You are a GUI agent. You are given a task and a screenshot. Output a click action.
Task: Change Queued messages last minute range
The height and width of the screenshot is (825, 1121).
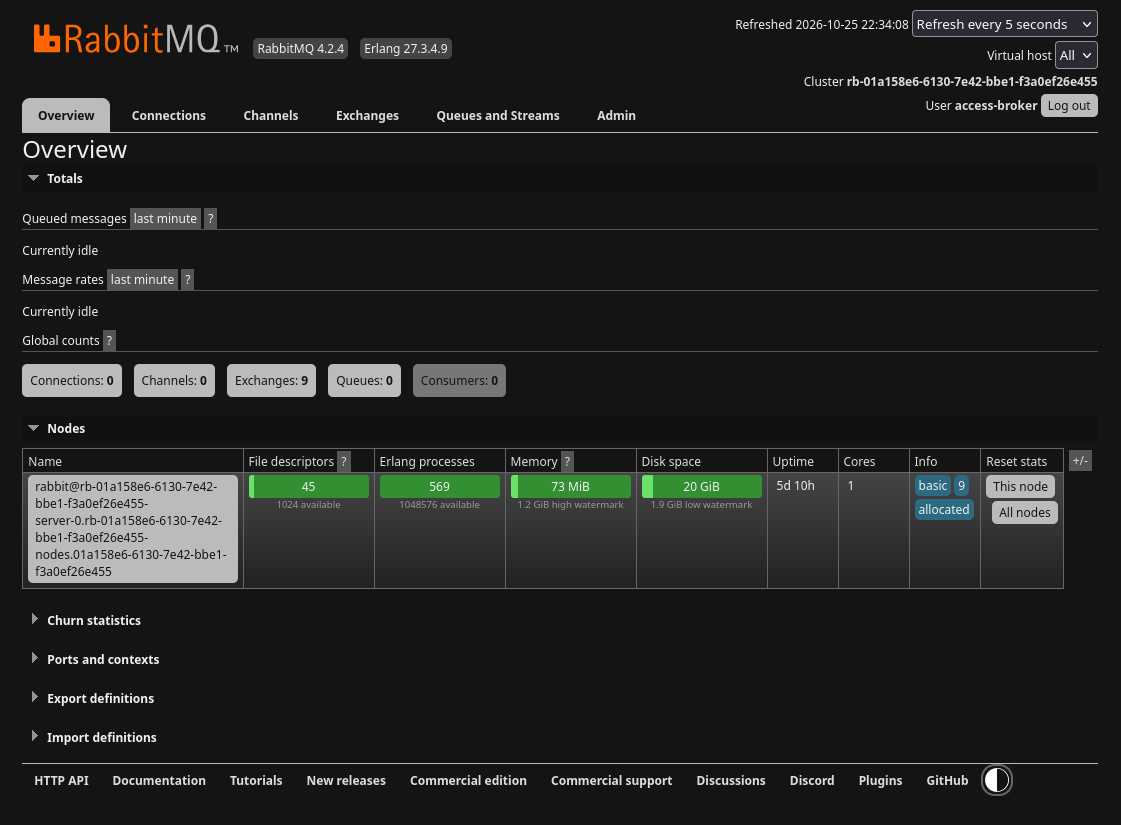[165, 219]
